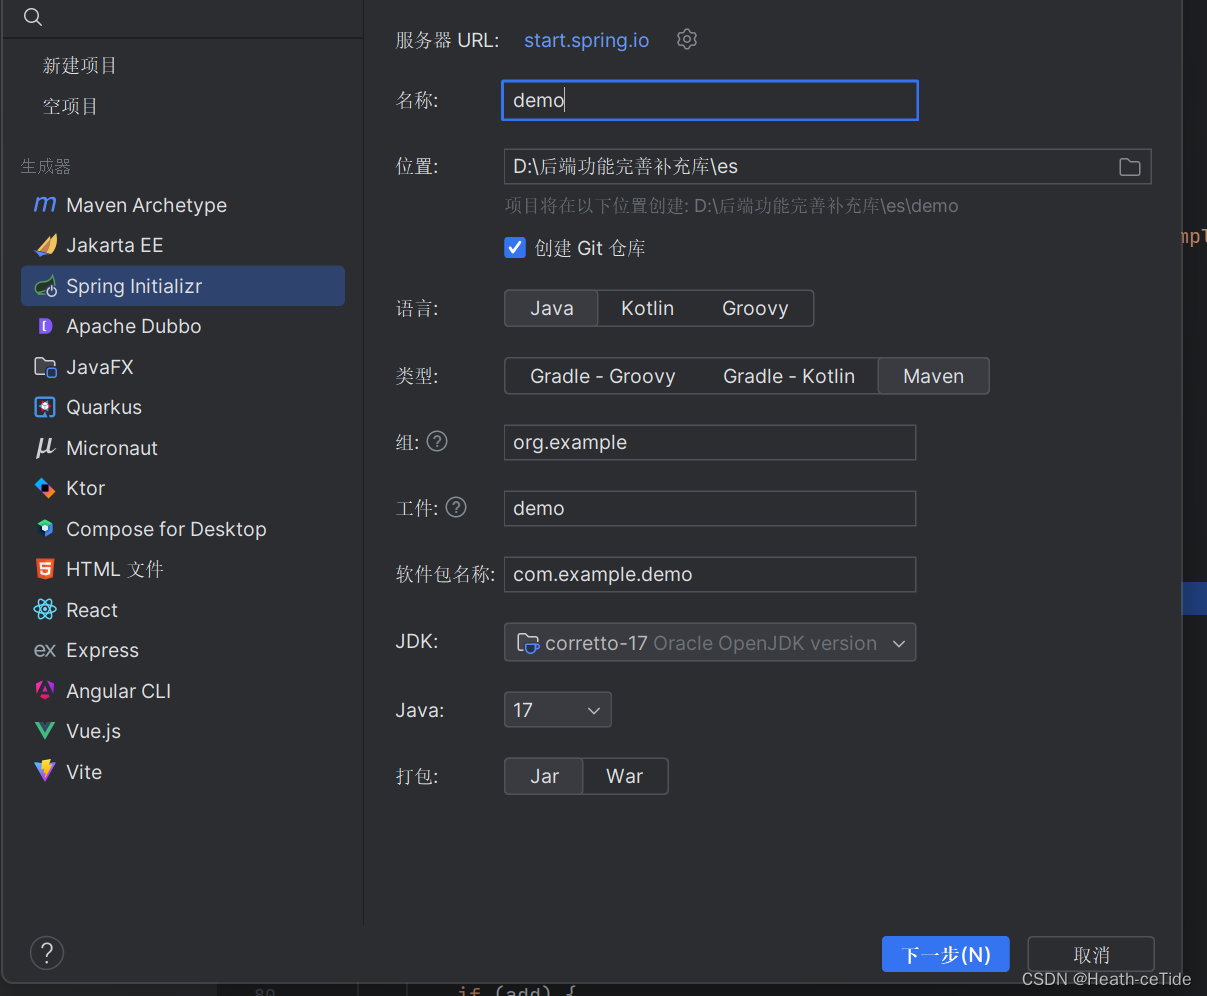Select the Ktor generator entry

(183, 488)
